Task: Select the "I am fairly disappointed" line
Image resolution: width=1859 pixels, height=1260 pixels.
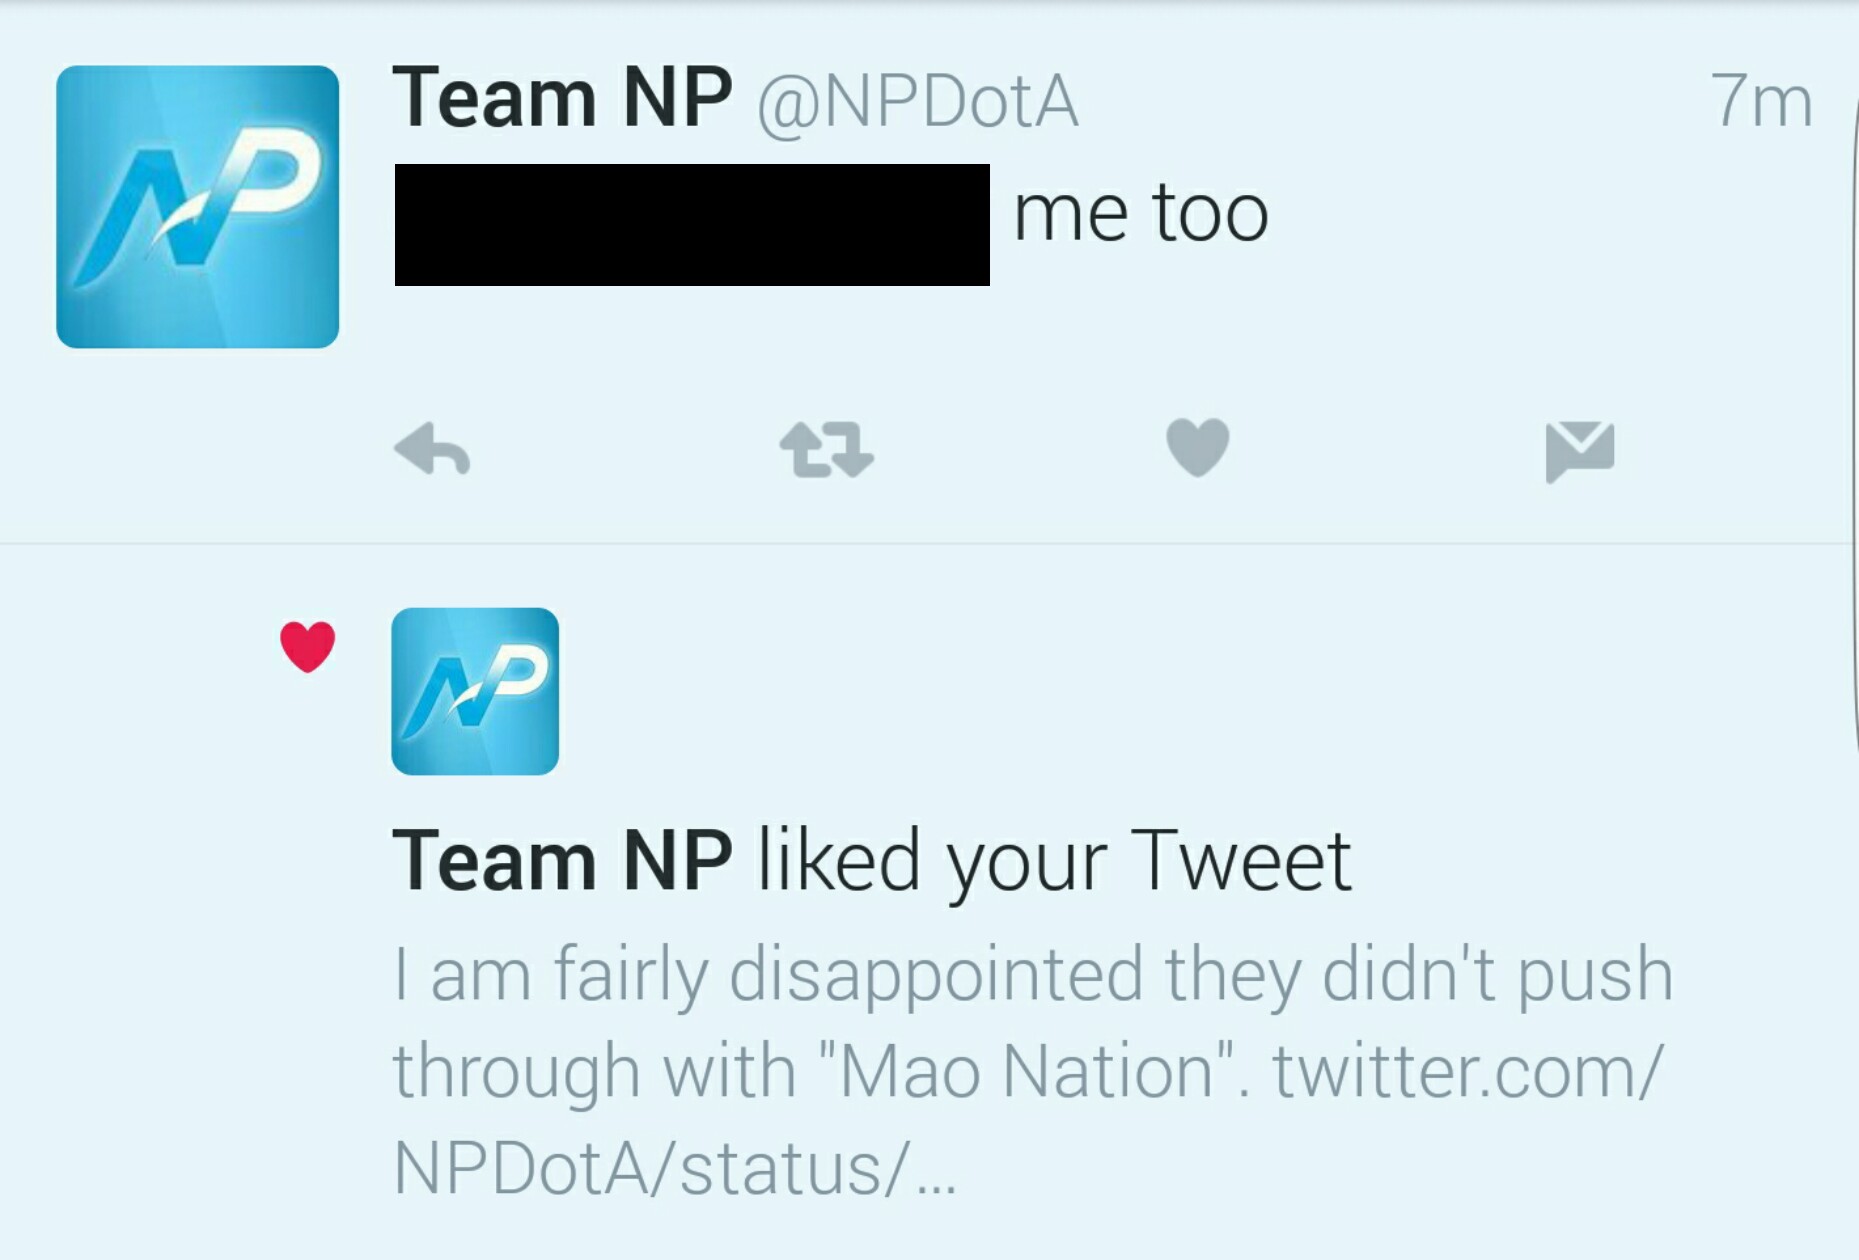Action: click(1032, 975)
